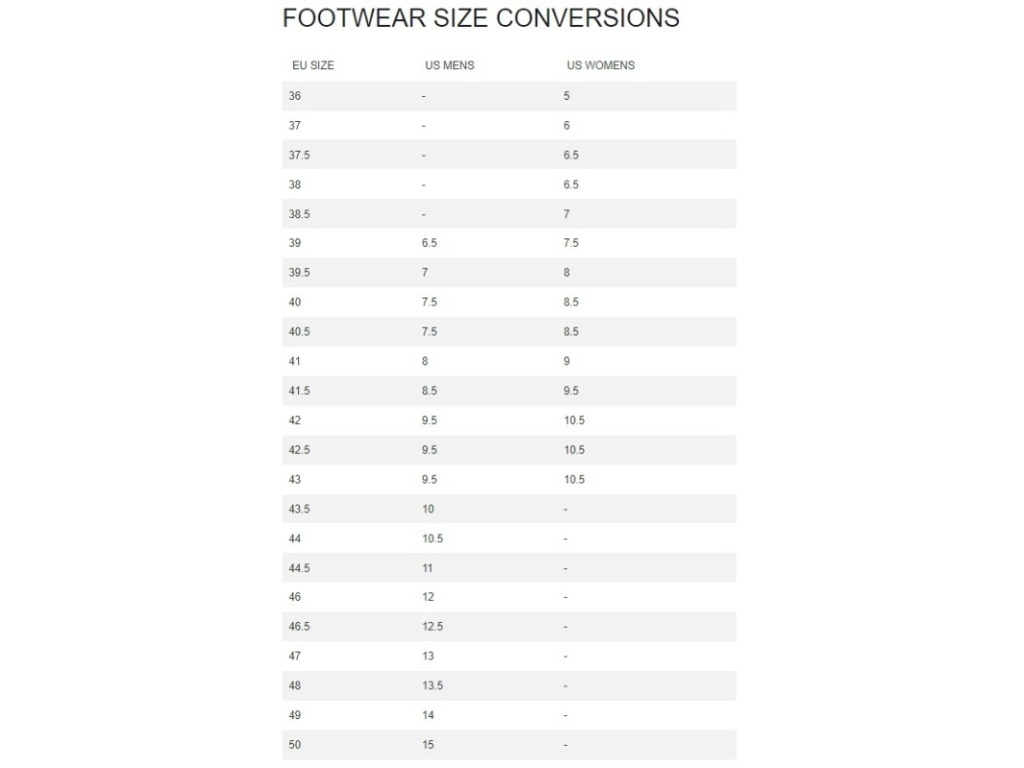Image resolution: width=1024 pixels, height=768 pixels.
Task: Select the EU size 37.5 cell
Action: tap(299, 155)
